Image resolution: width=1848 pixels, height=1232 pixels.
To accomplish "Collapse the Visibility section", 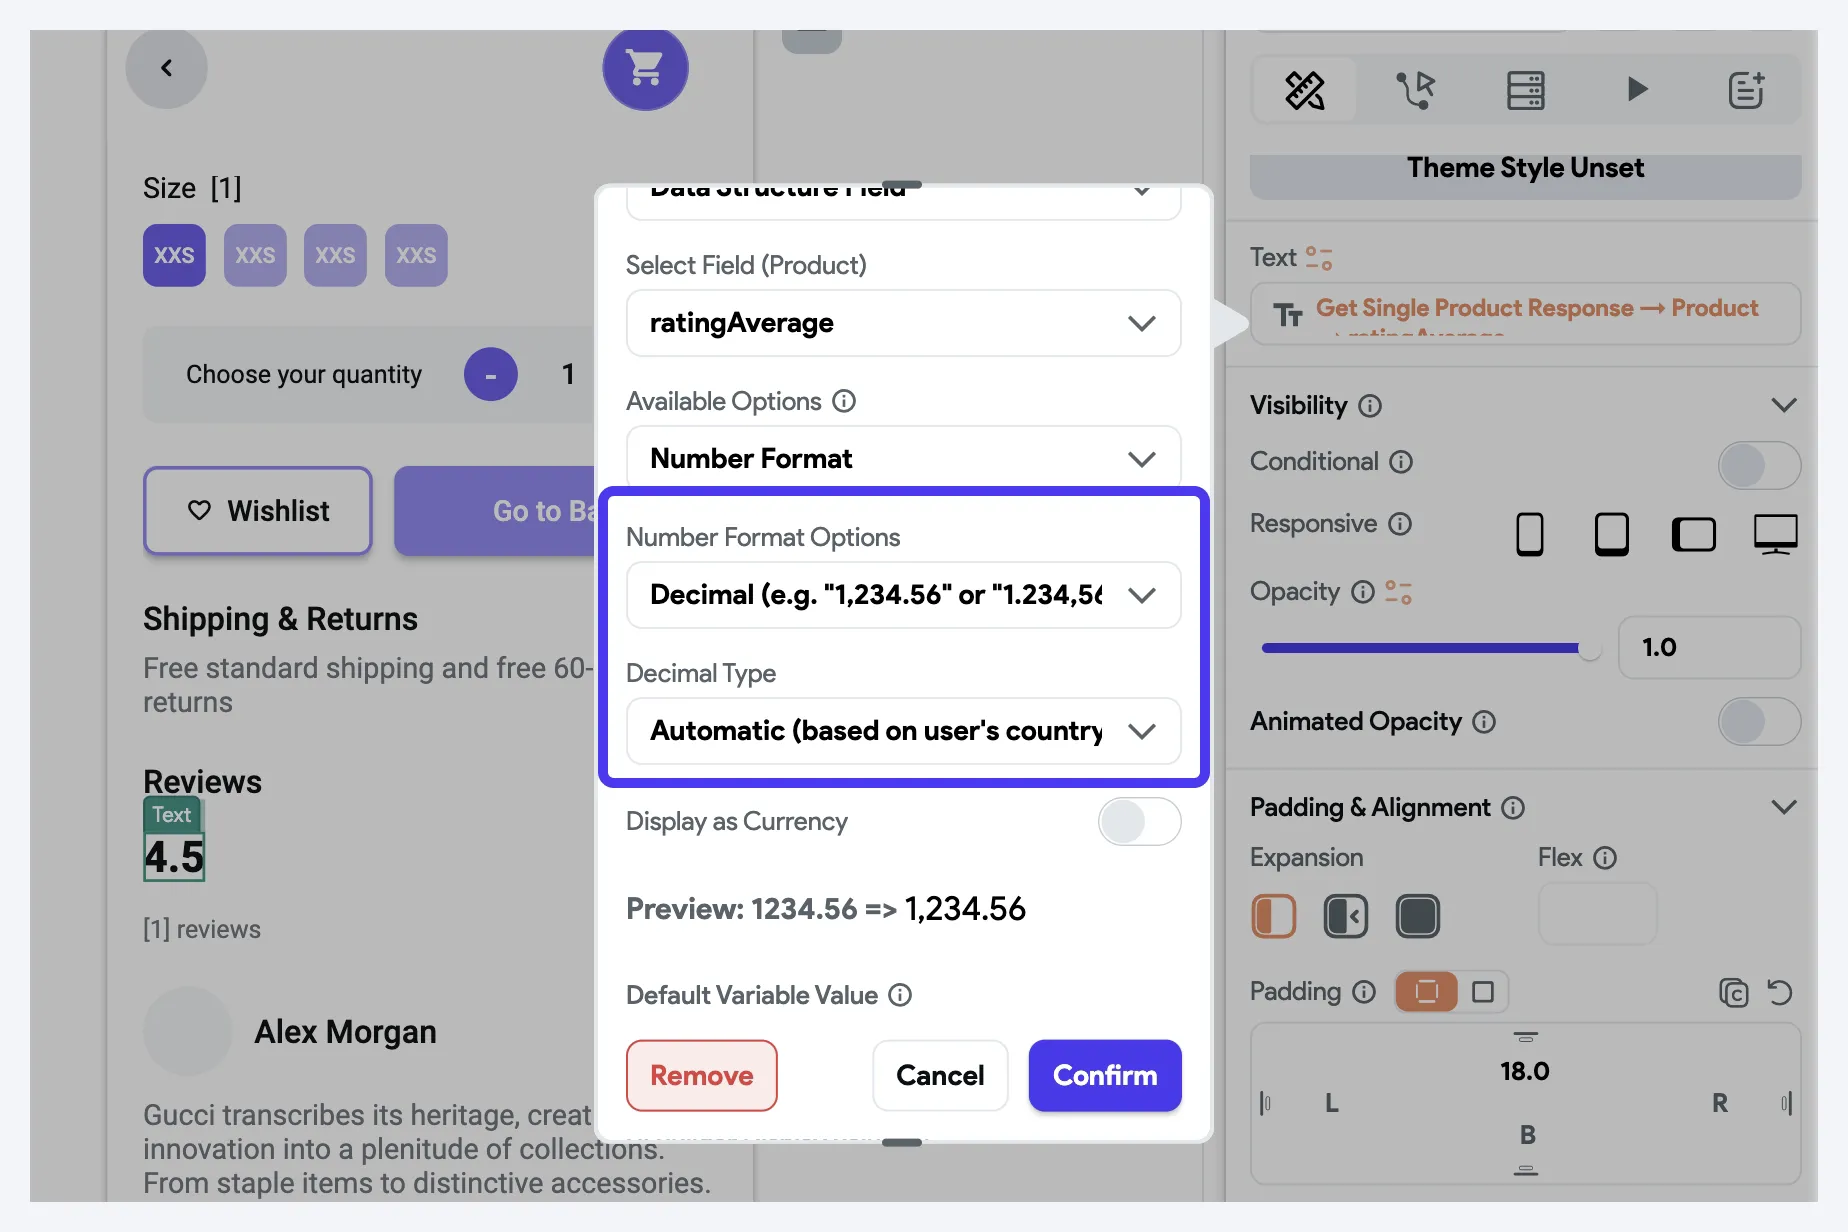I will point(1784,405).
